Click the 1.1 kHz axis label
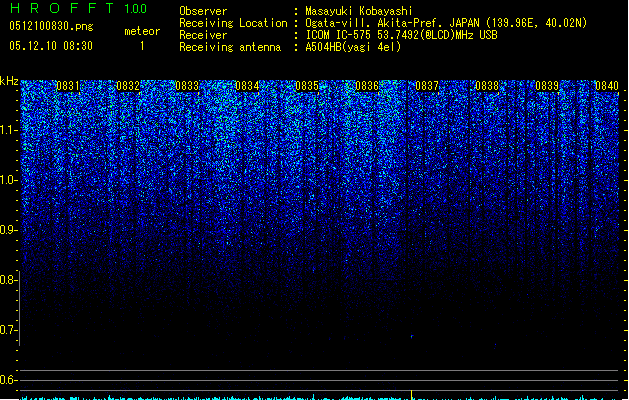629x400 pixels. 8,130
